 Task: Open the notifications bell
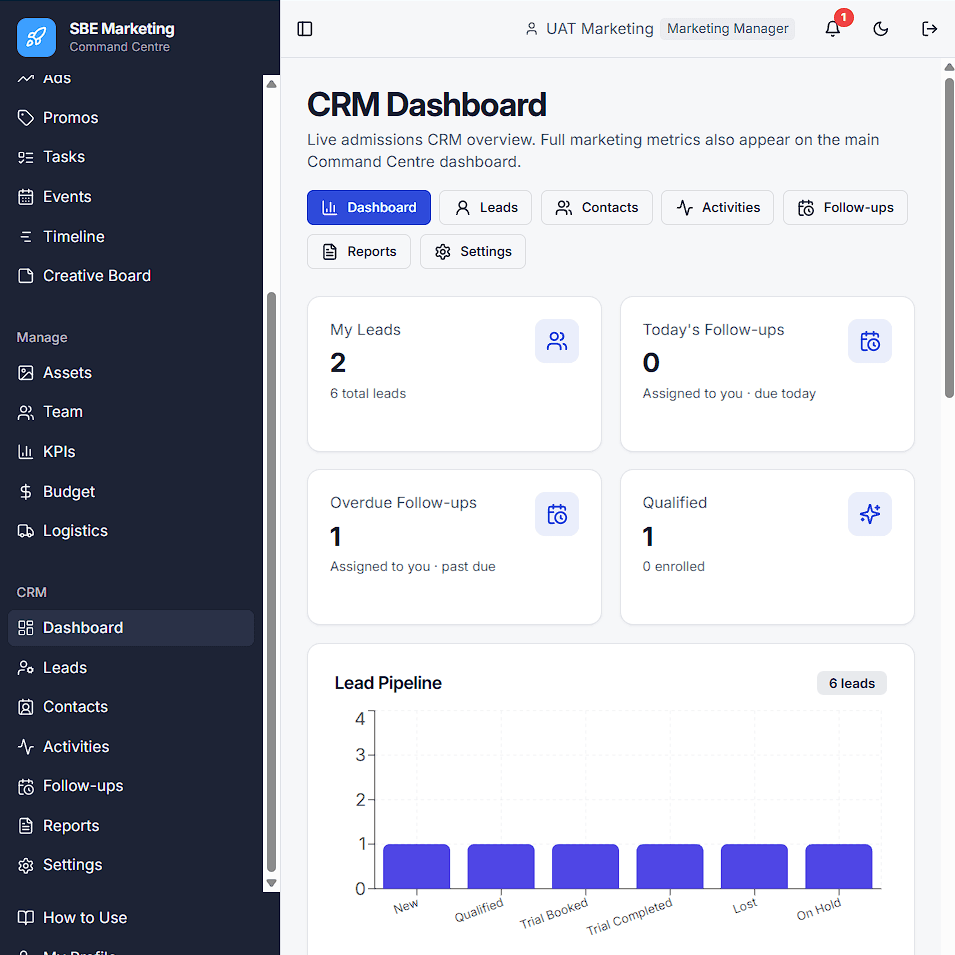[833, 29]
